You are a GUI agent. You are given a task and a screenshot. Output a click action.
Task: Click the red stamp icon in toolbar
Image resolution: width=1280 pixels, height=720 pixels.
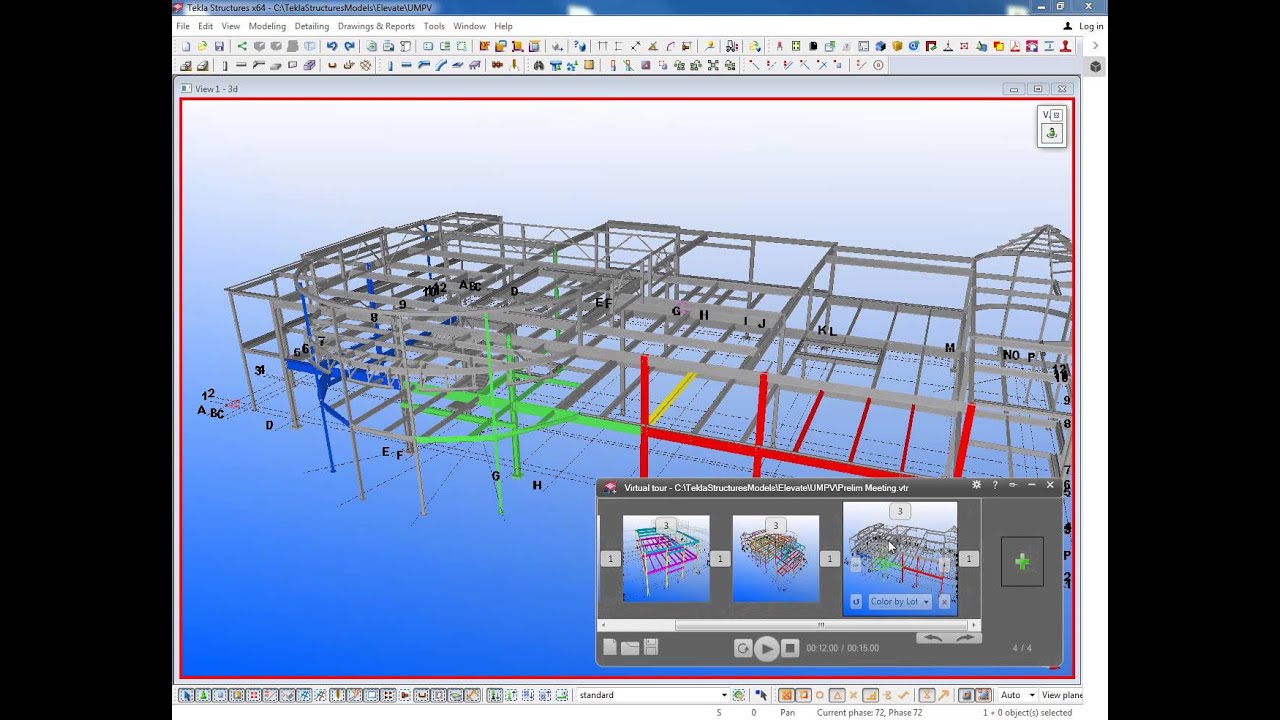coord(1066,46)
